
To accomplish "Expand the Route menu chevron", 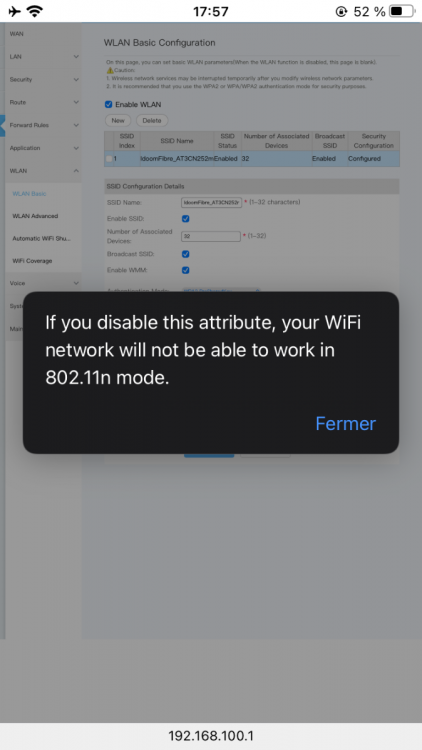I will tap(76, 102).
